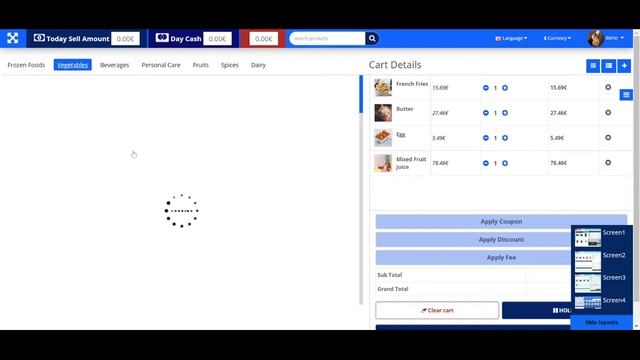Click the Grand Total label

coord(393,289)
